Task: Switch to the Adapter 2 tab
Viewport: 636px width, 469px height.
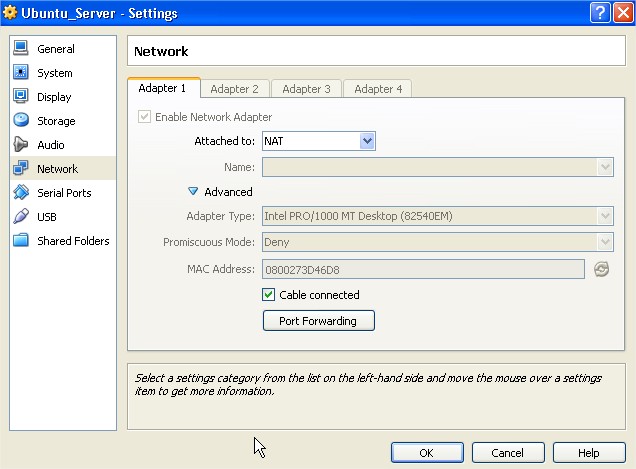Action: point(234,89)
